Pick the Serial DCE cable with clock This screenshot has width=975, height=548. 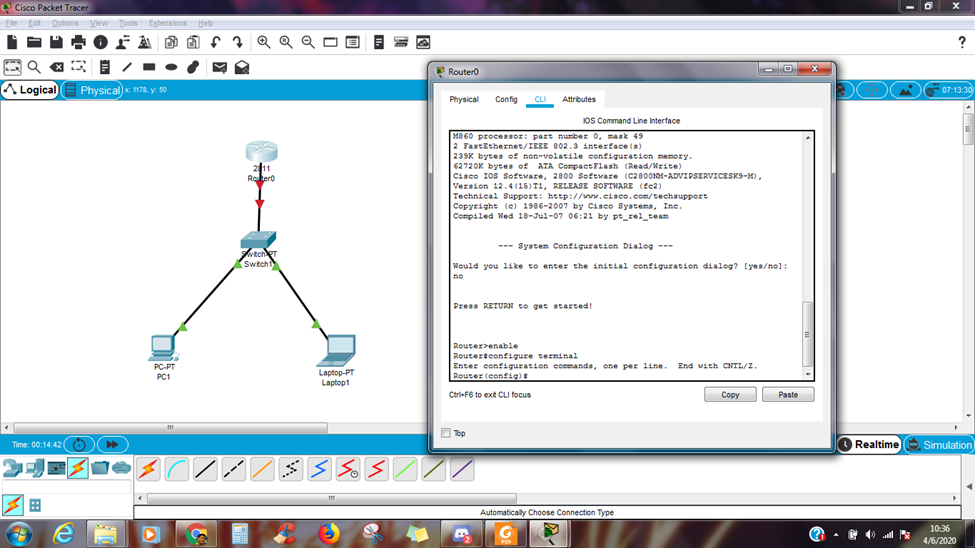[348, 469]
